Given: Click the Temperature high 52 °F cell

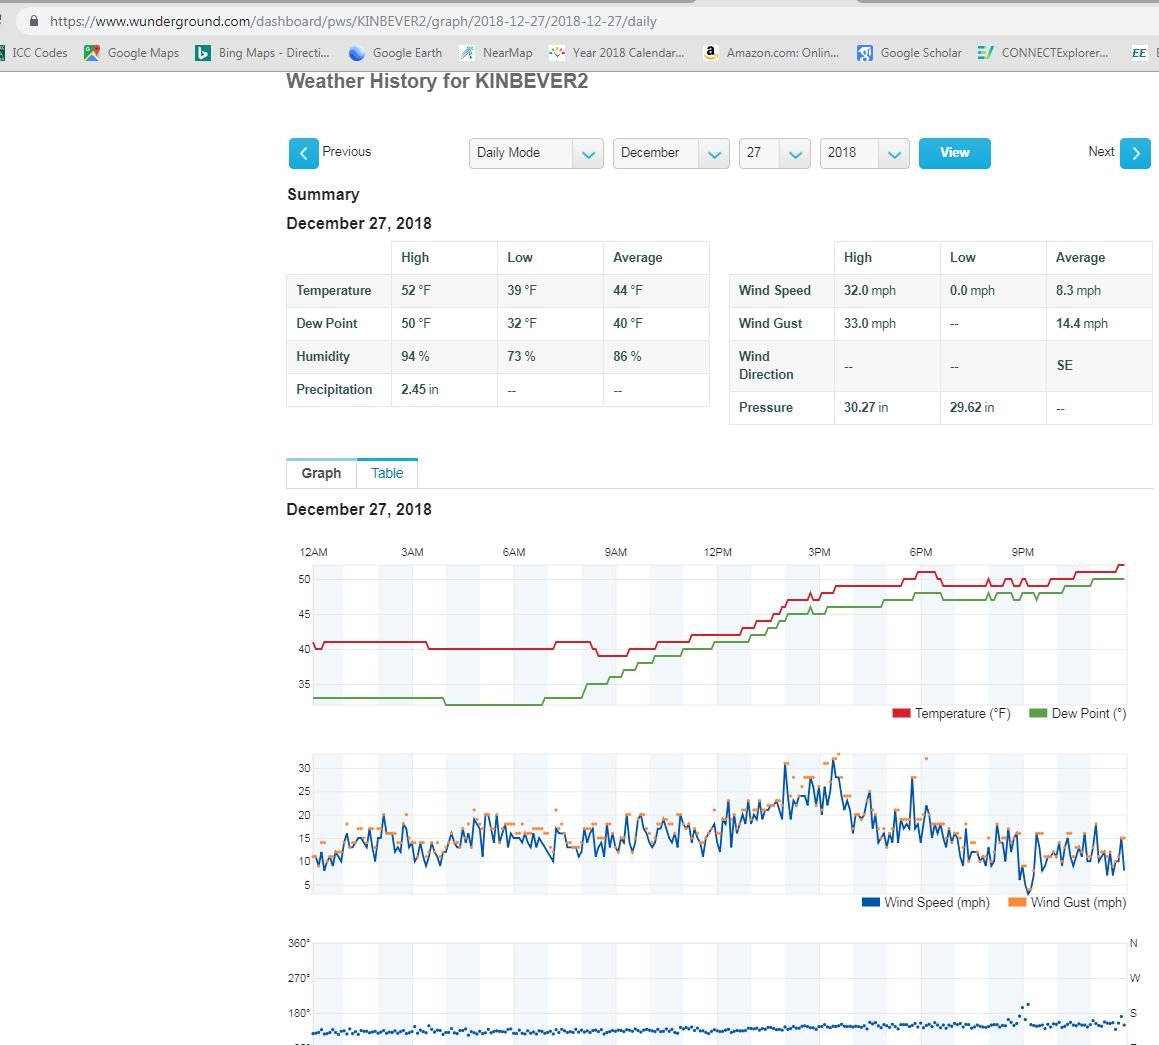Looking at the screenshot, I should (444, 290).
